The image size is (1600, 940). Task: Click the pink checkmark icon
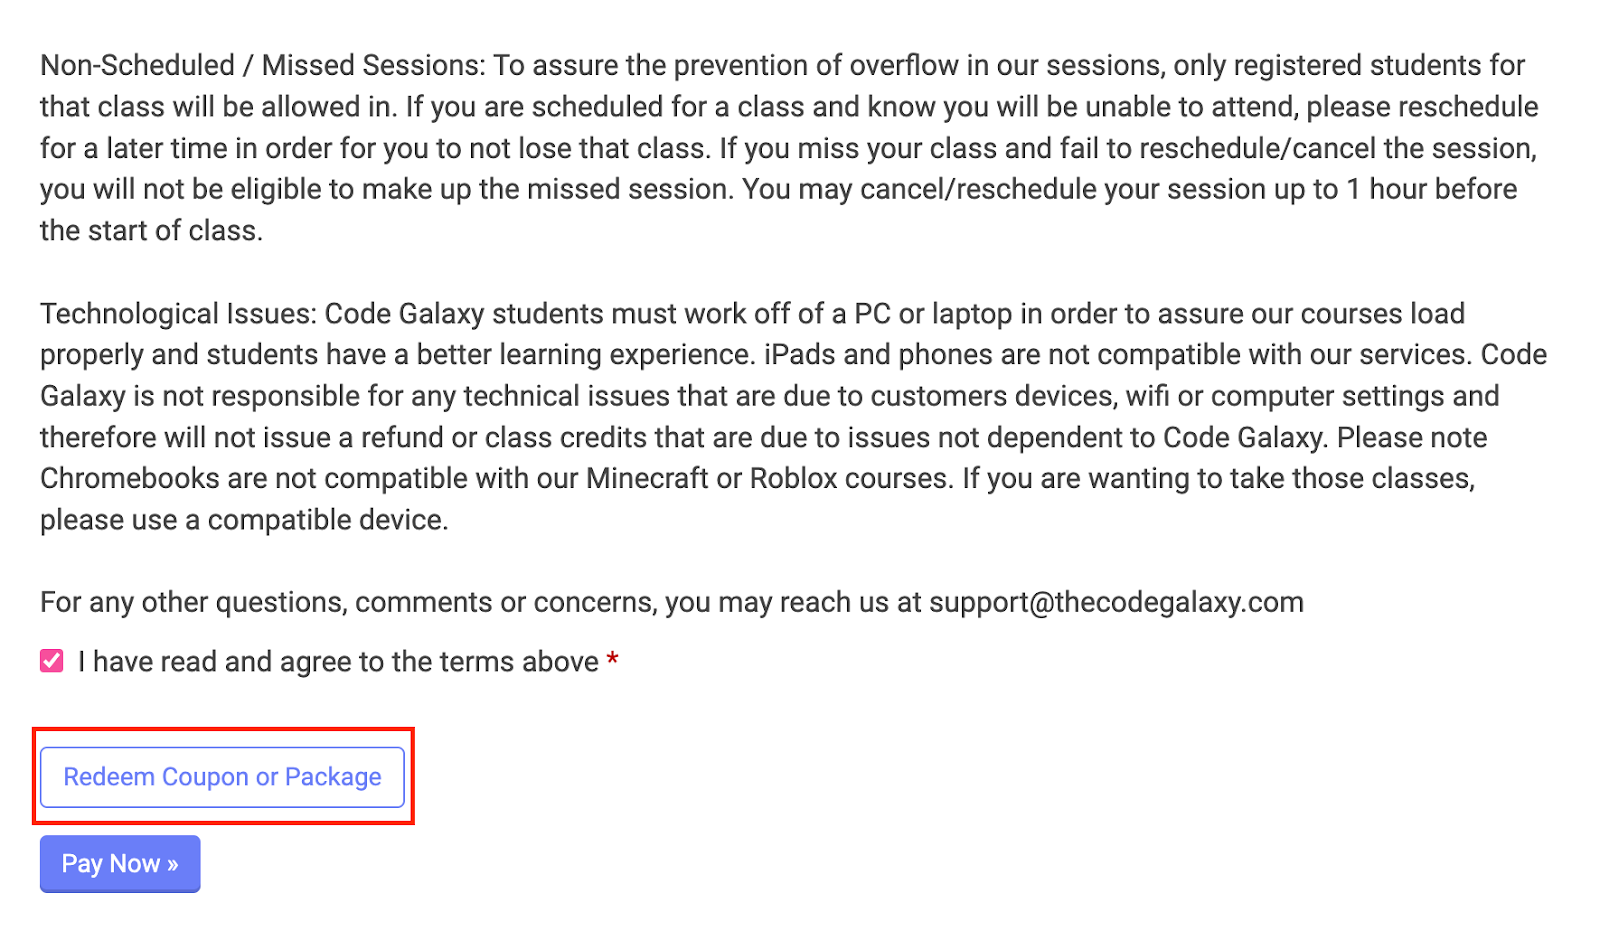(x=52, y=661)
